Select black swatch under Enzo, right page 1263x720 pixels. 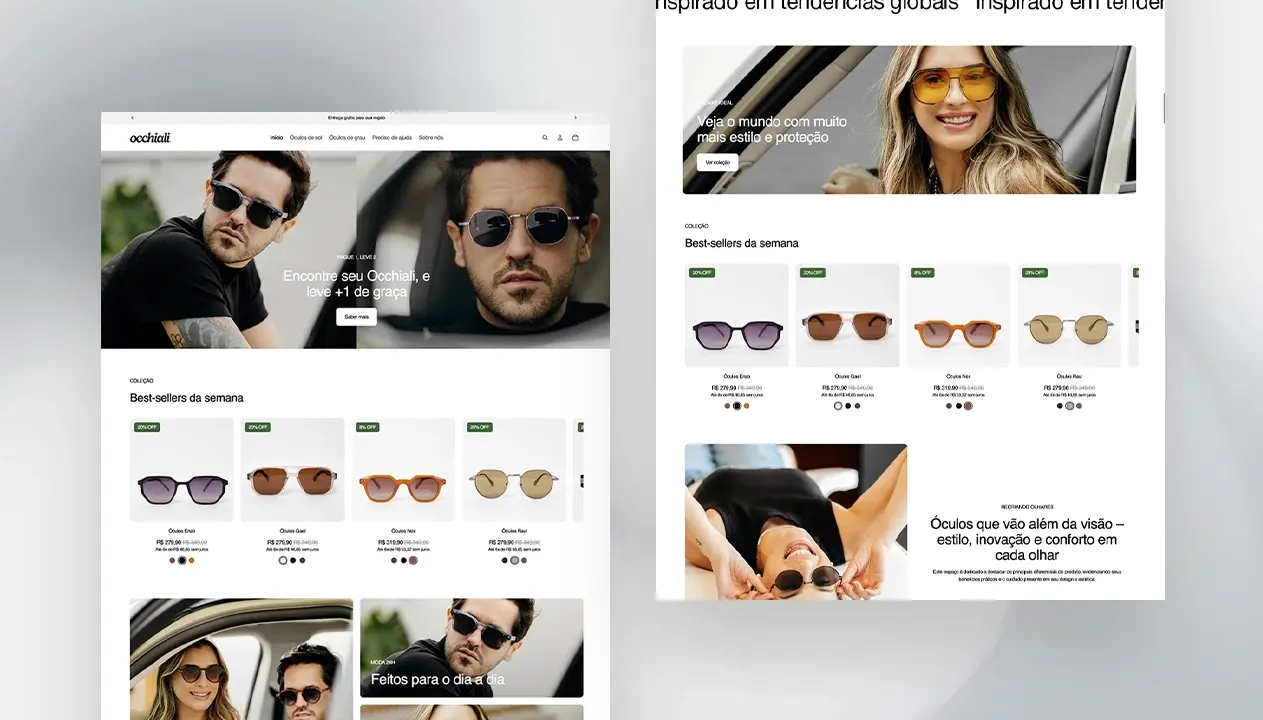point(737,406)
